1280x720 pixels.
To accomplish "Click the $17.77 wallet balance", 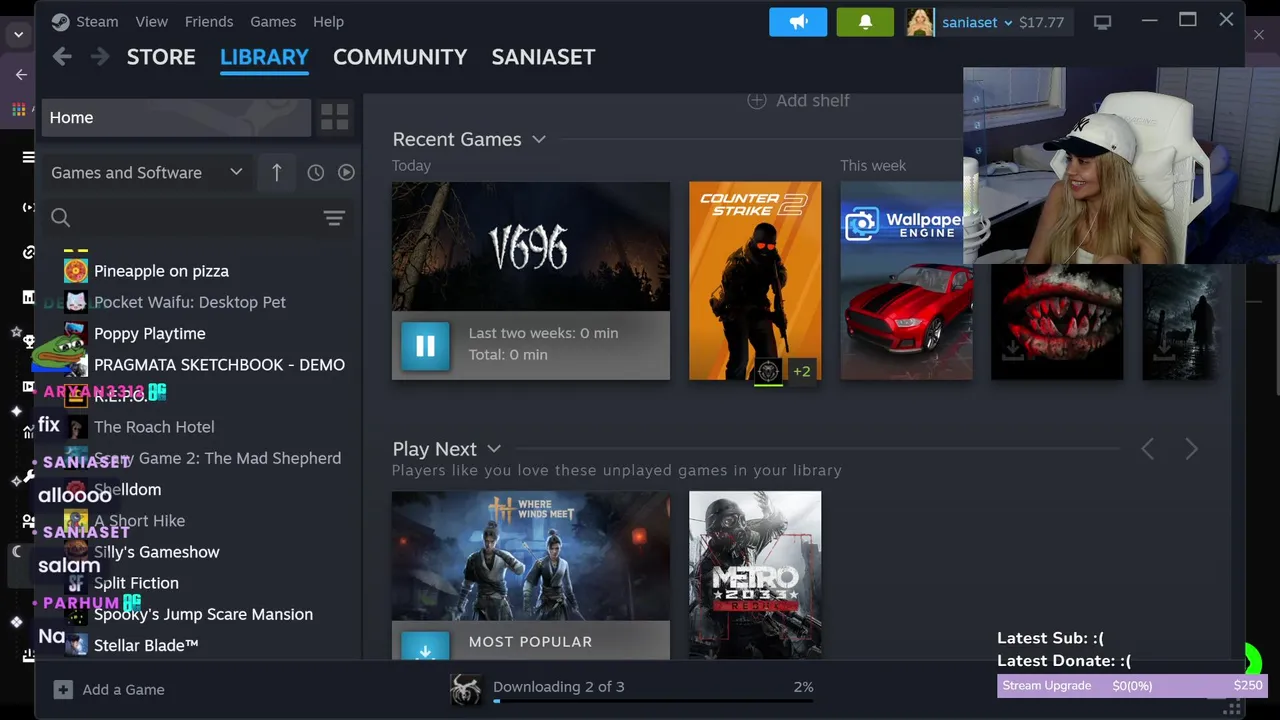I will 1041,22.
